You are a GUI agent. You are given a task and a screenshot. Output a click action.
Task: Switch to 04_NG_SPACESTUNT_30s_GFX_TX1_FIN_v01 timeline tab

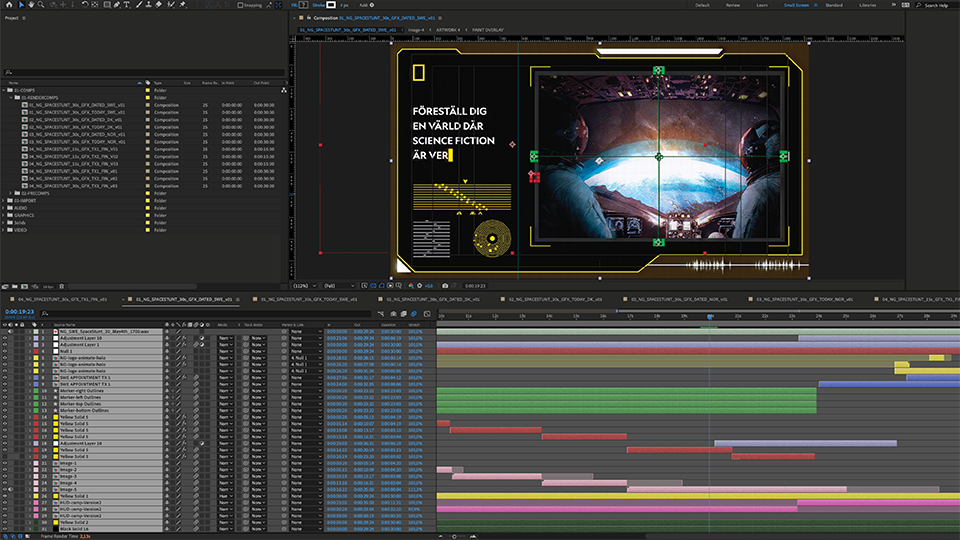62,299
